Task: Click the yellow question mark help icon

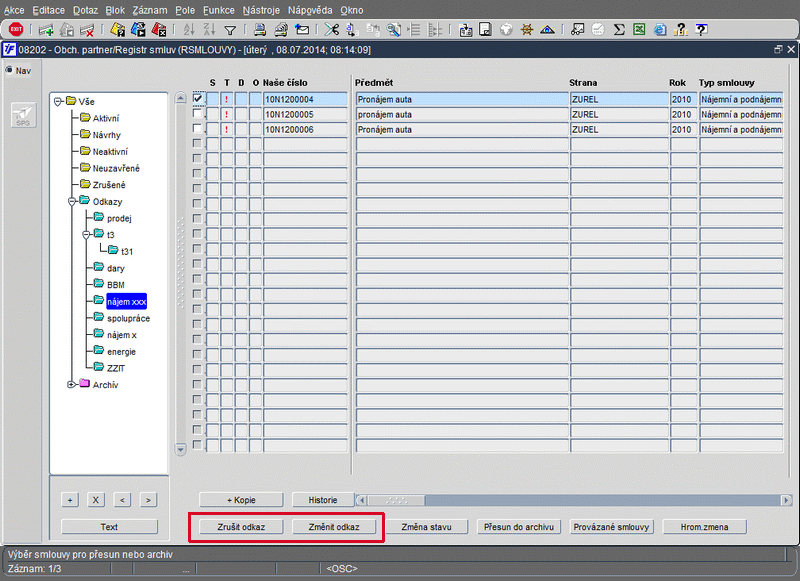Action: pos(681,30)
